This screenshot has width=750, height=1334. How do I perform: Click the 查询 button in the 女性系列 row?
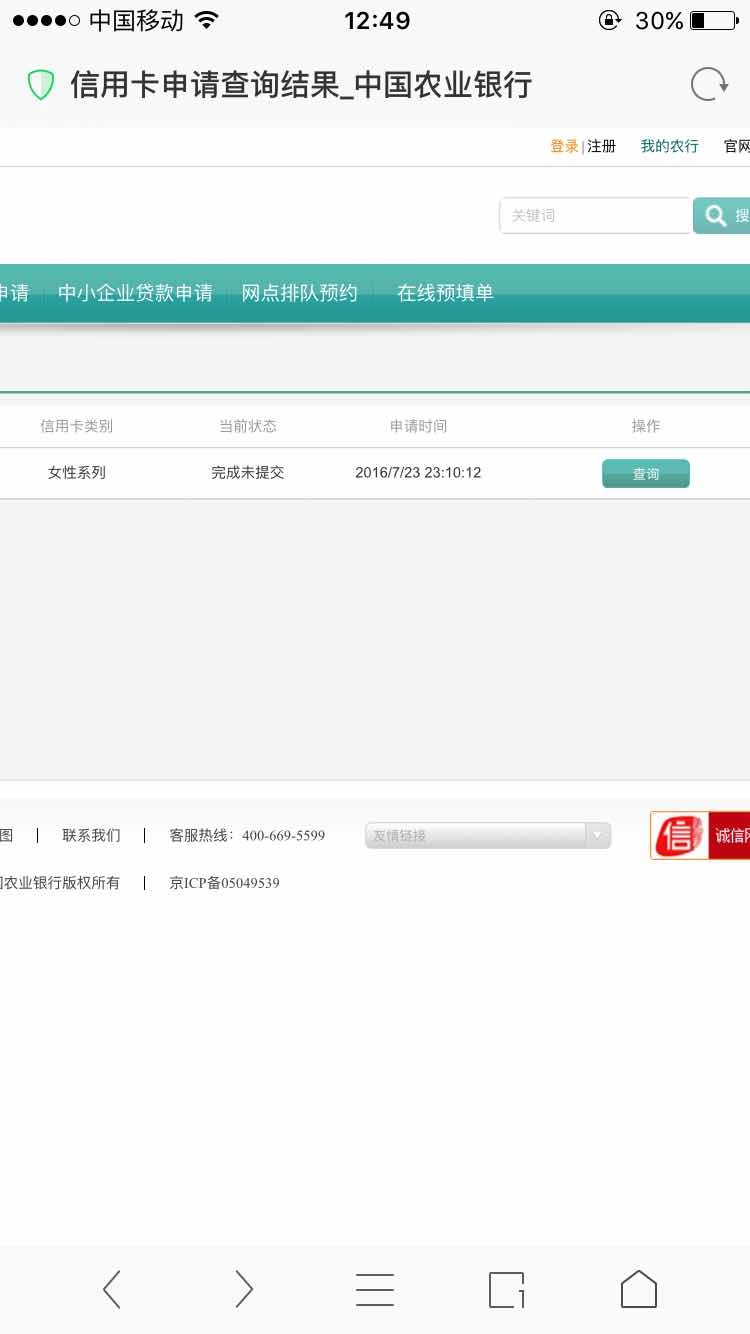tap(646, 474)
